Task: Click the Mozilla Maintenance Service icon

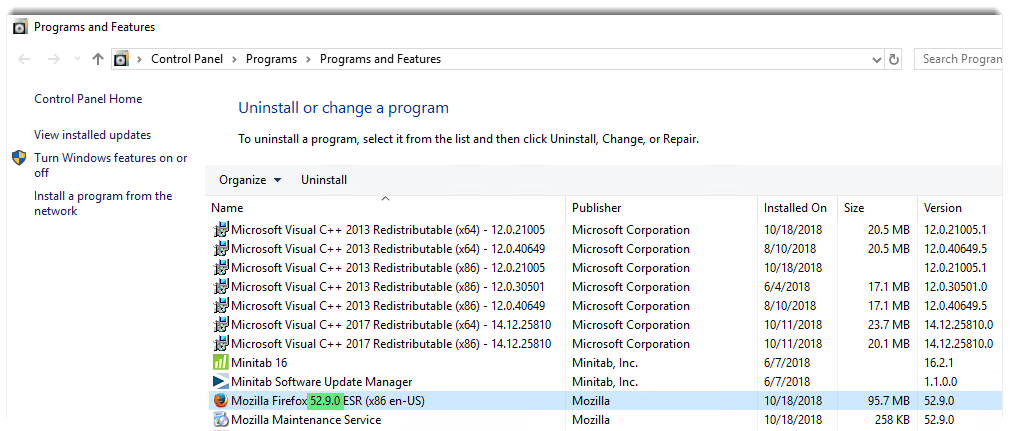Action: coord(221,419)
